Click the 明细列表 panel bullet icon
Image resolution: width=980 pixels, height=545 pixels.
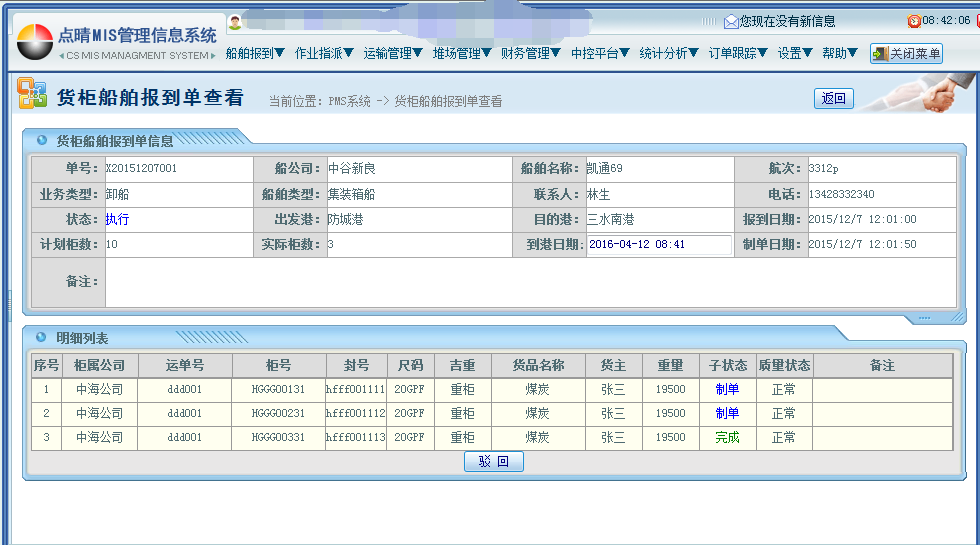pyautogui.click(x=42, y=338)
